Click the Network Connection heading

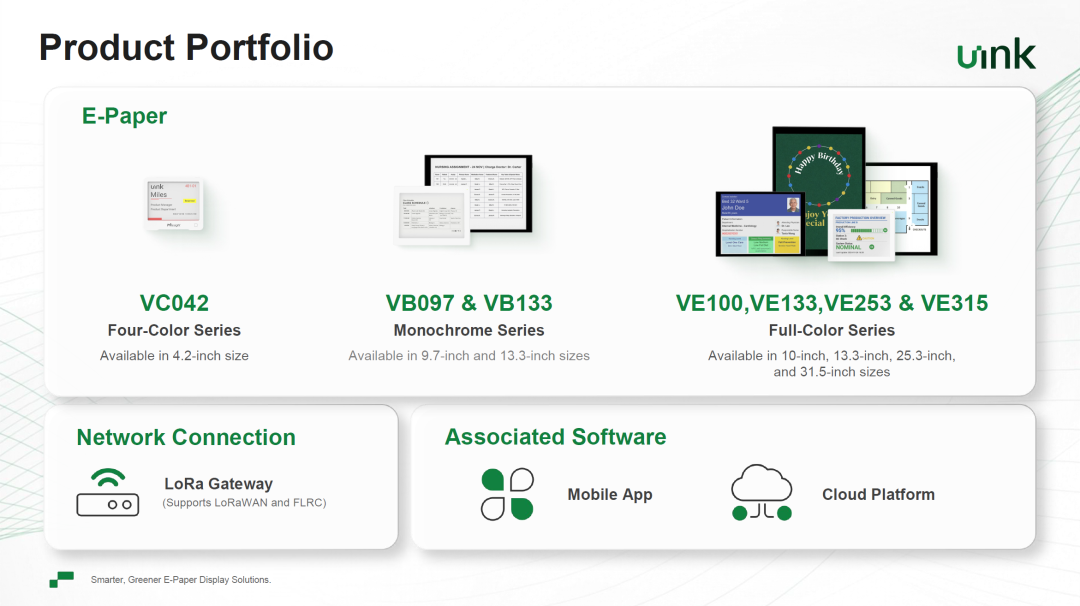(186, 437)
